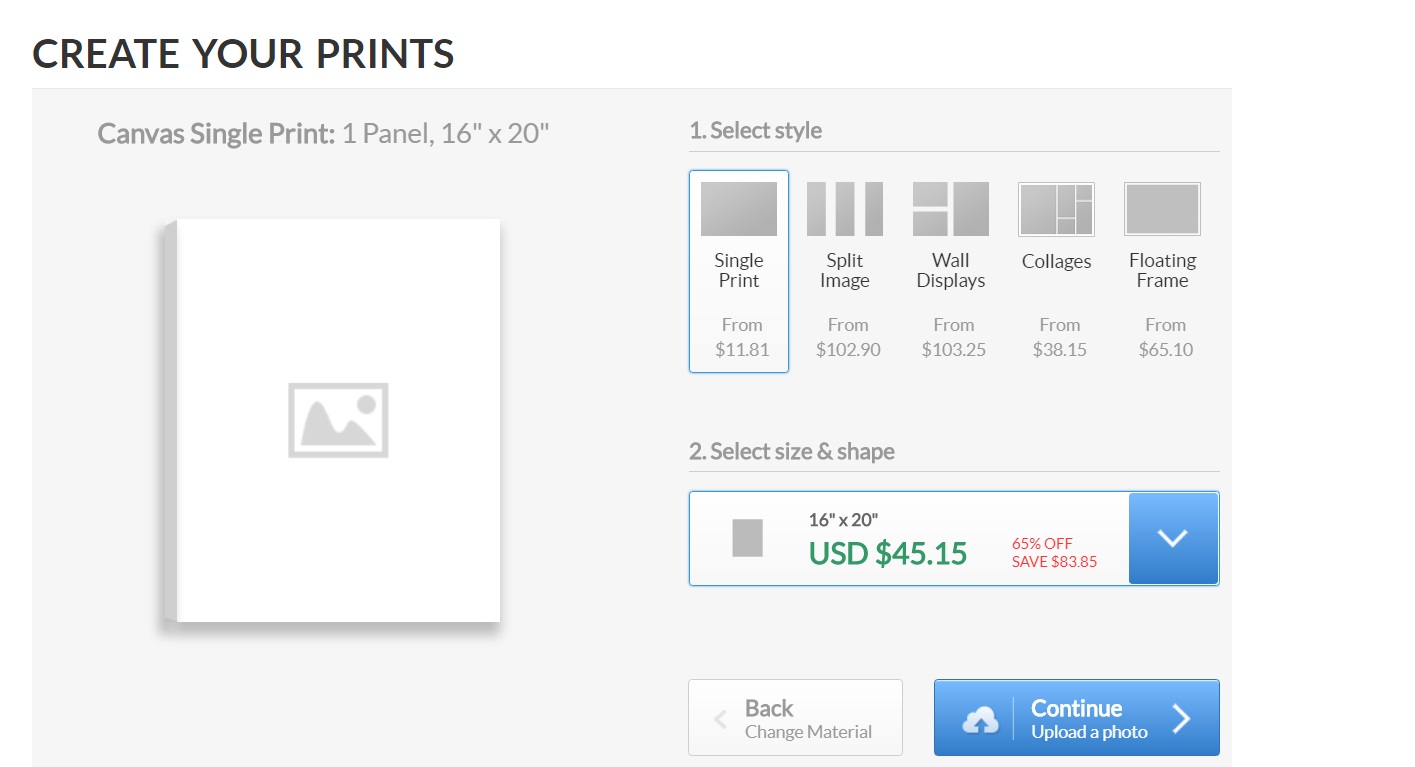Continue to Upload a photo
The width and height of the screenshot is (1415, 767).
[x=1077, y=718]
